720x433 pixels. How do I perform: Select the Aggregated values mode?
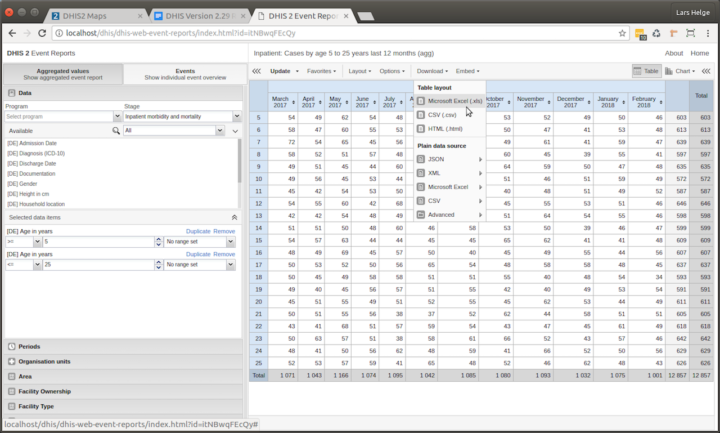click(x=63, y=74)
